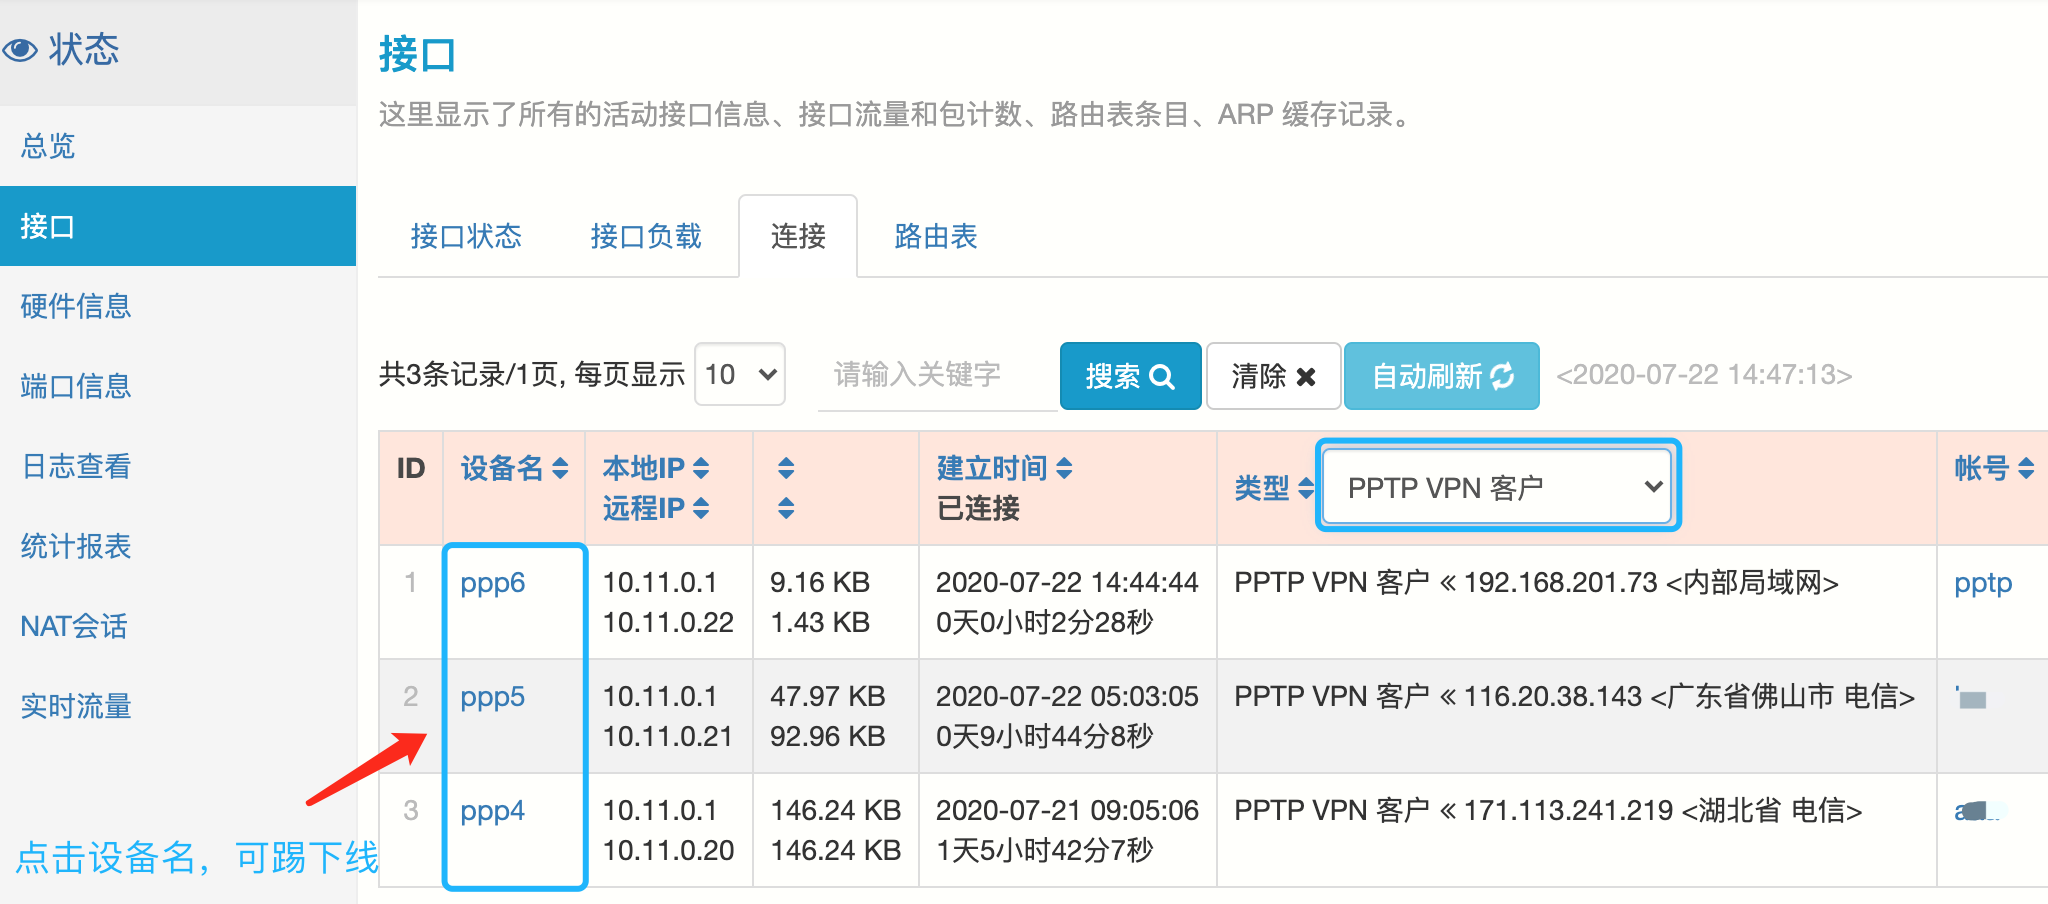Open the 路由表 tab
The image size is (2048, 904).
pyautogui.click(x=935, y=237)
